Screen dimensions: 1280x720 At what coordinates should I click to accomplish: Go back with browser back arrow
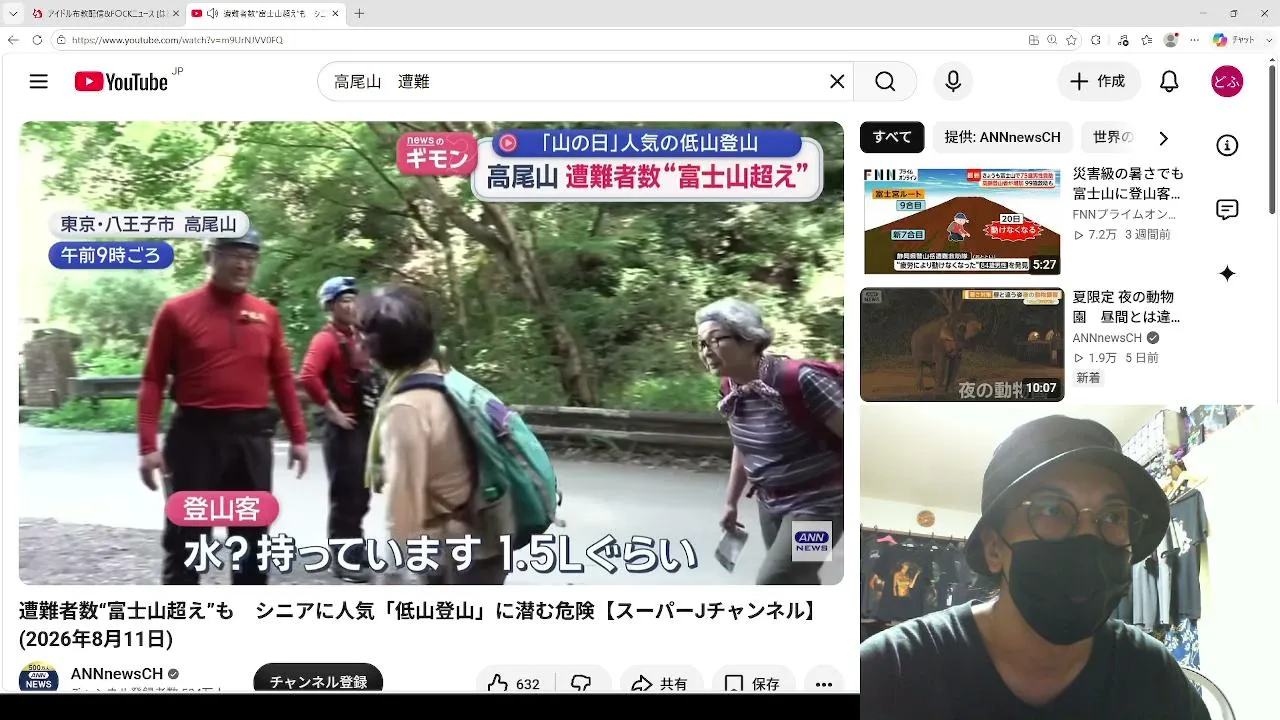click(x=13, y=40)
